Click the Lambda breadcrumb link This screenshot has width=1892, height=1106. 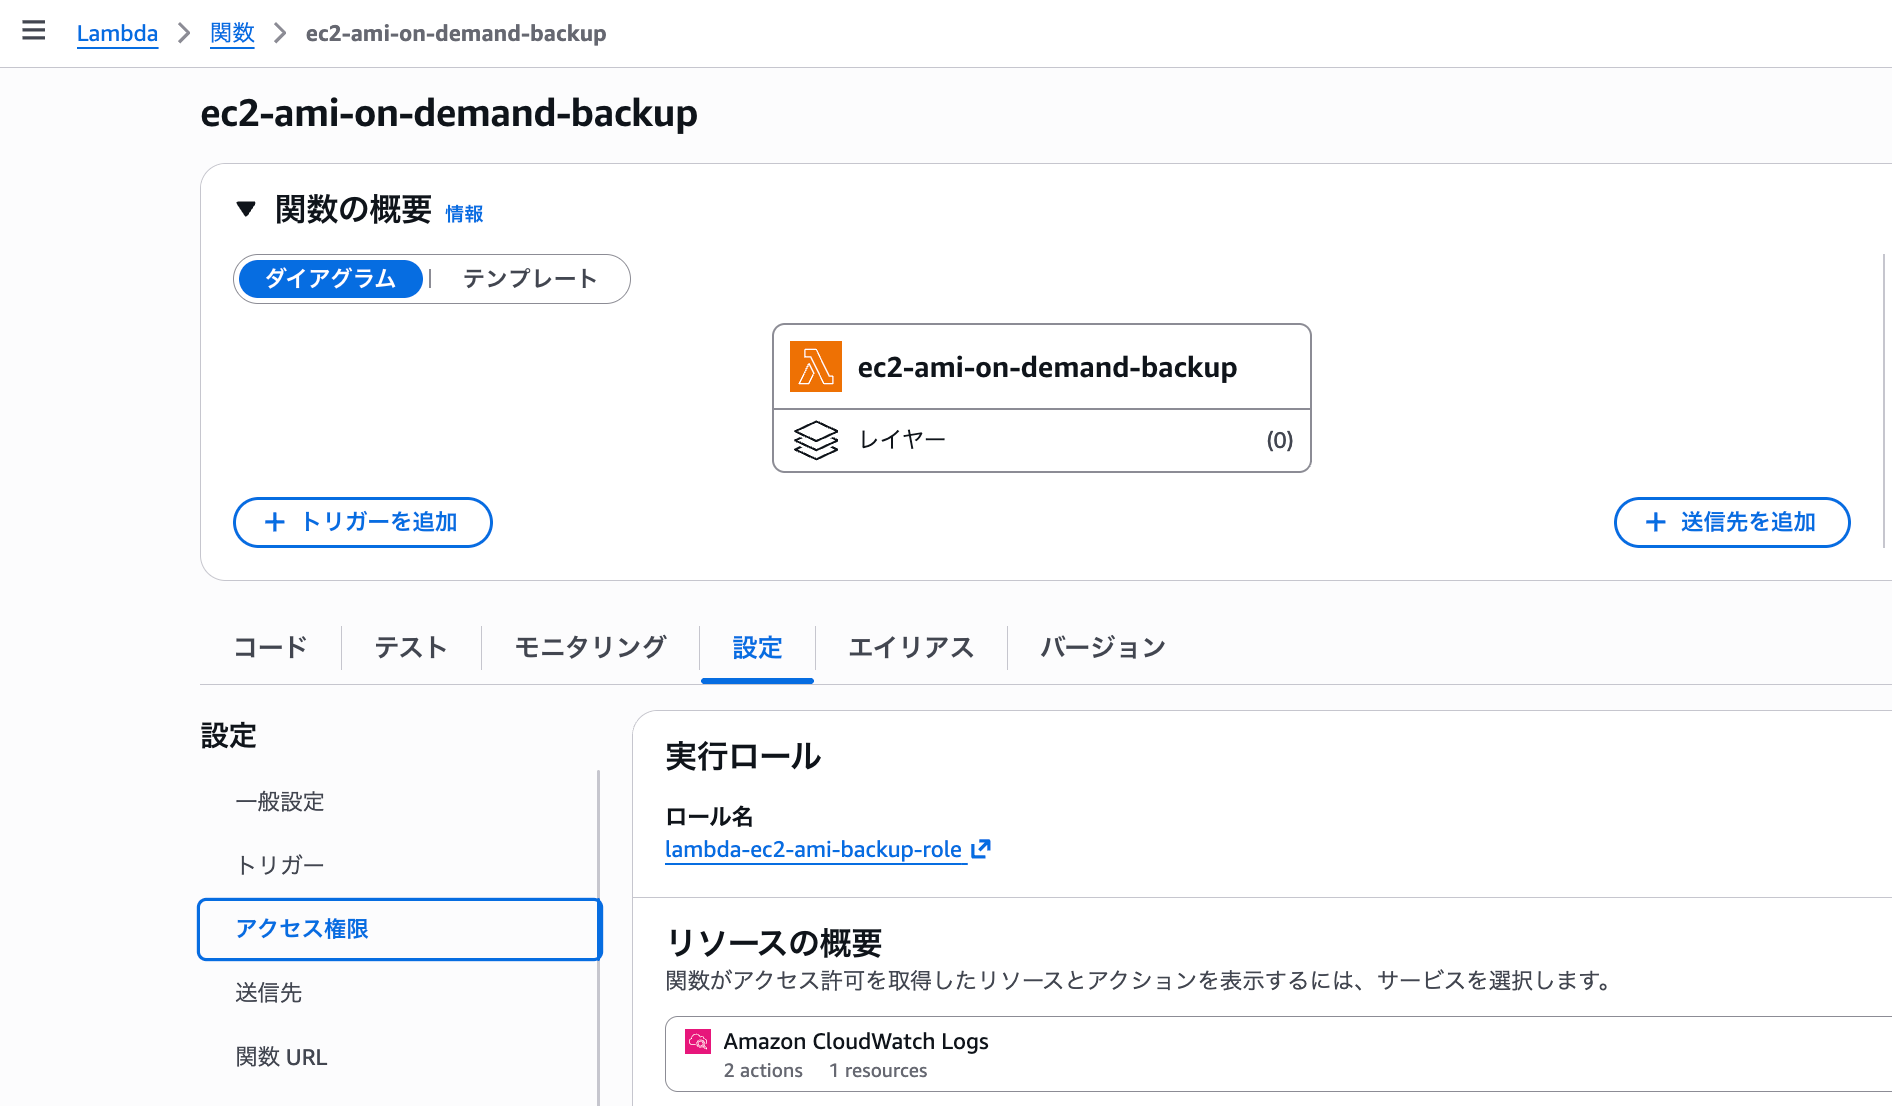(117, 33)
